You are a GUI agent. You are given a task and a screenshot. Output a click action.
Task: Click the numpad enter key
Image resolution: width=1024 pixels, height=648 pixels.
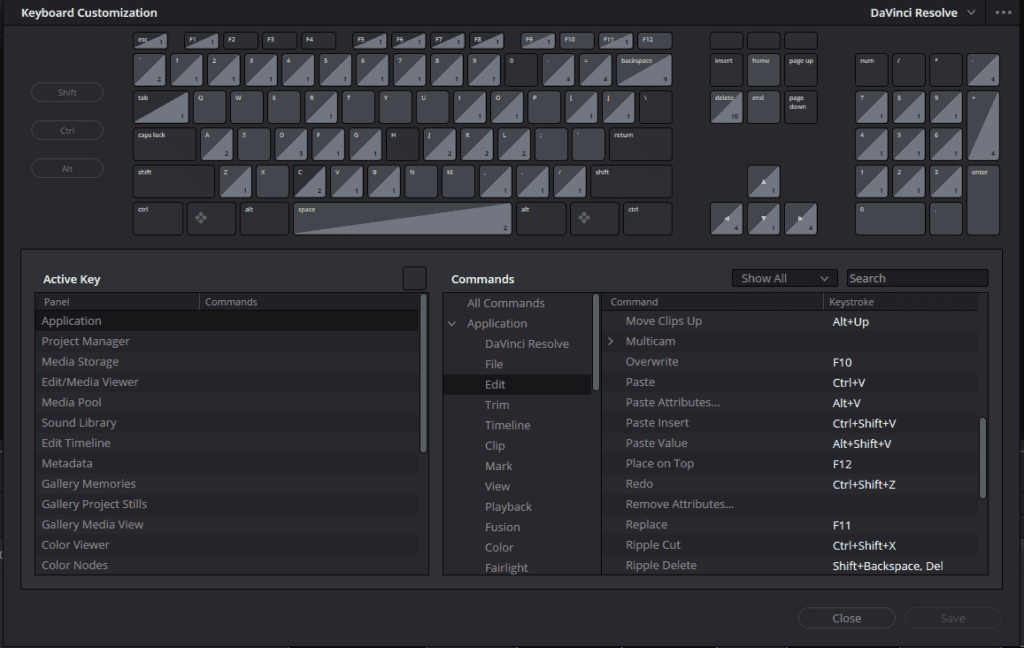(x=983, y=200)
